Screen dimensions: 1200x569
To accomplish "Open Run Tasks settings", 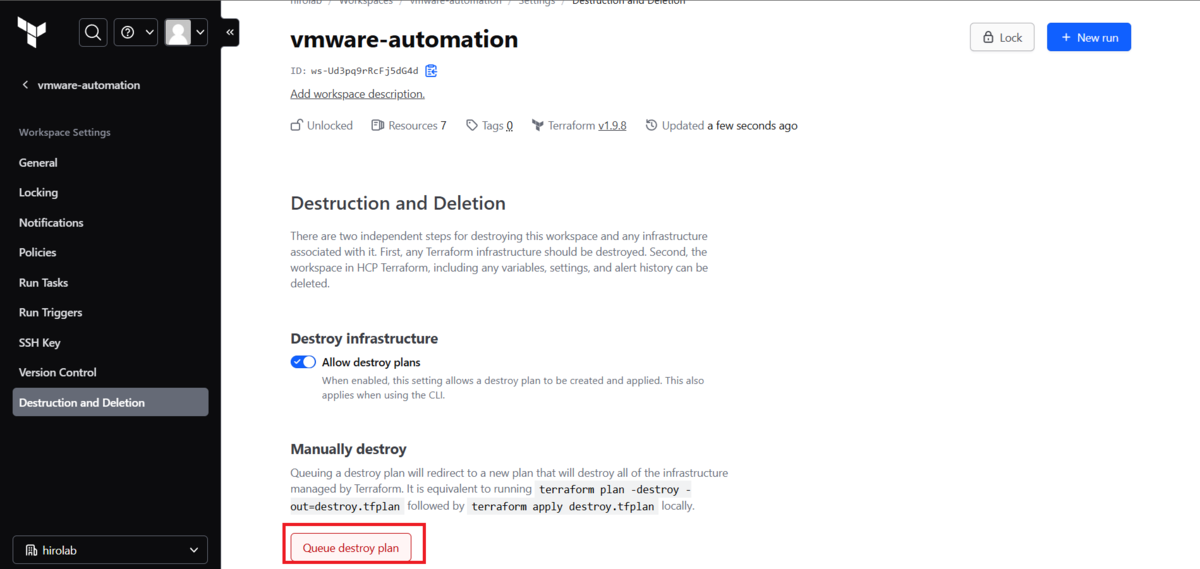I will pyautogui.click(x=44, y=283).
